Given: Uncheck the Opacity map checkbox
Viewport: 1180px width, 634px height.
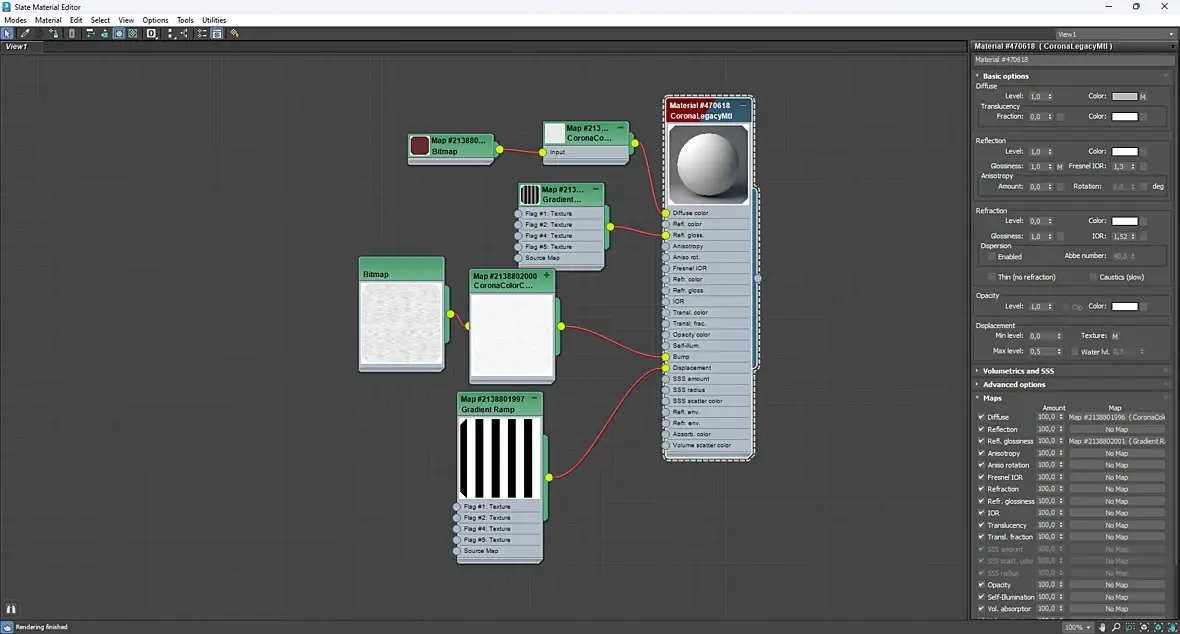Looking at the screenshot, I should [x=981, y=585].
